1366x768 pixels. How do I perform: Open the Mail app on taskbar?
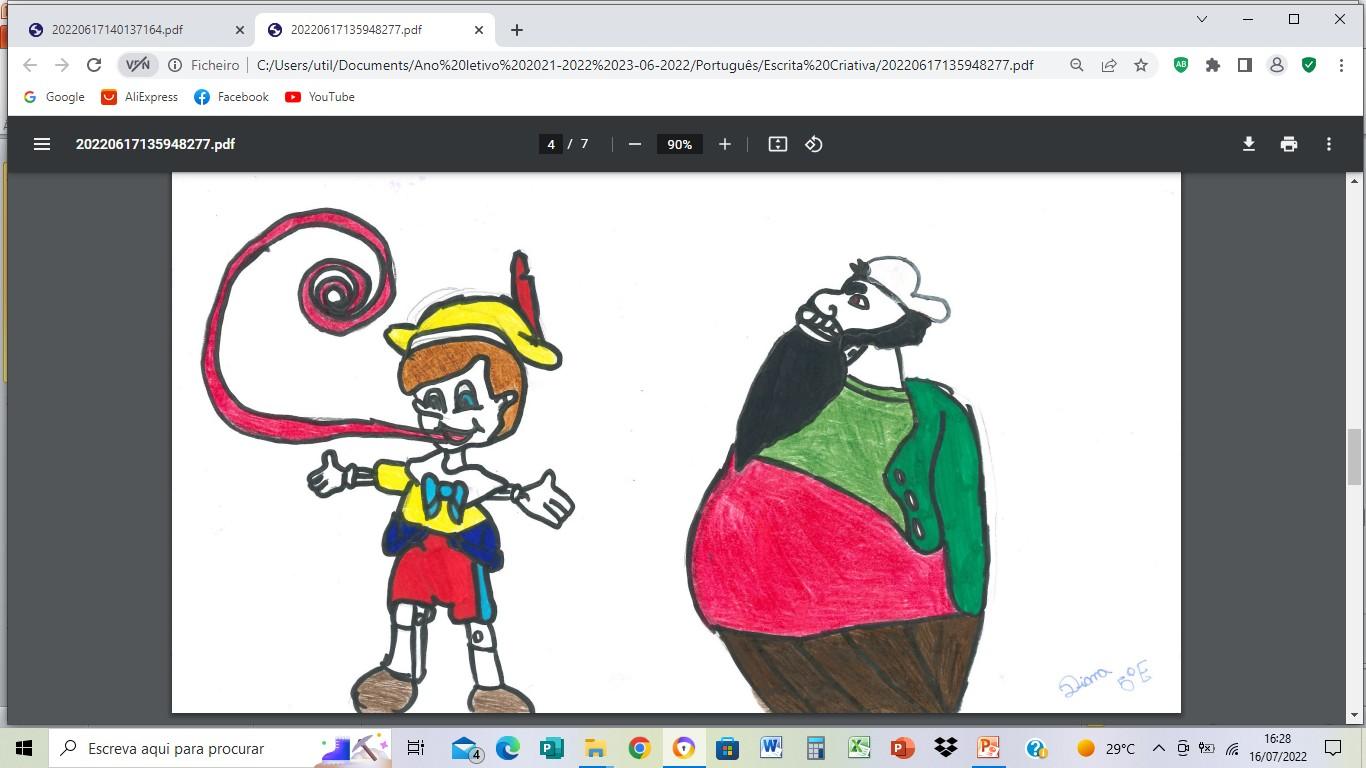click(x=467, y=748)
